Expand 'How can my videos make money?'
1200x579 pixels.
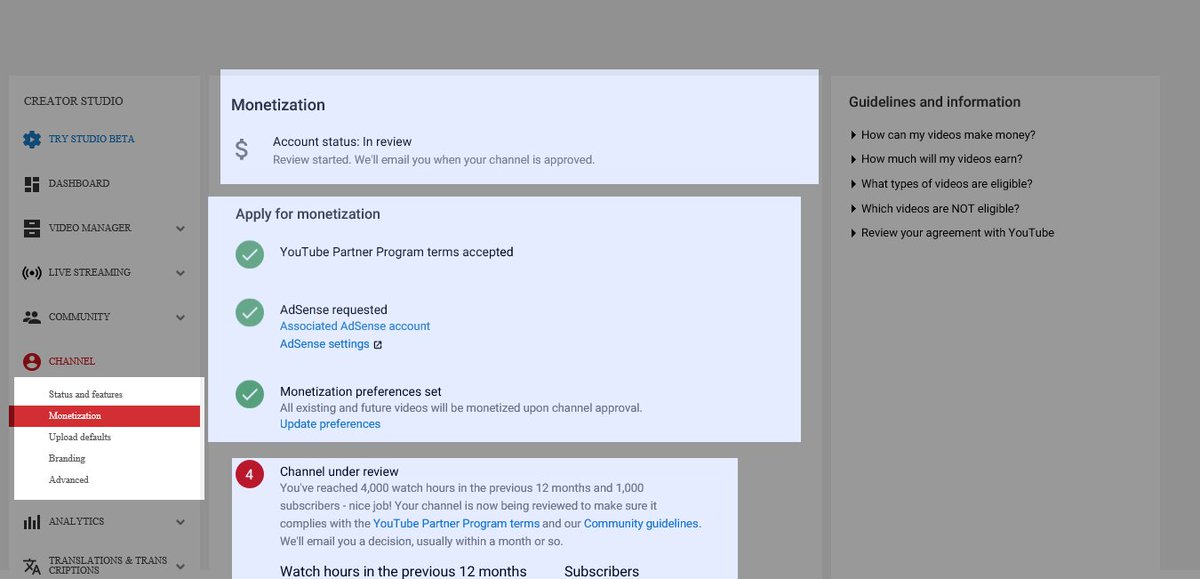pos(943,135)
